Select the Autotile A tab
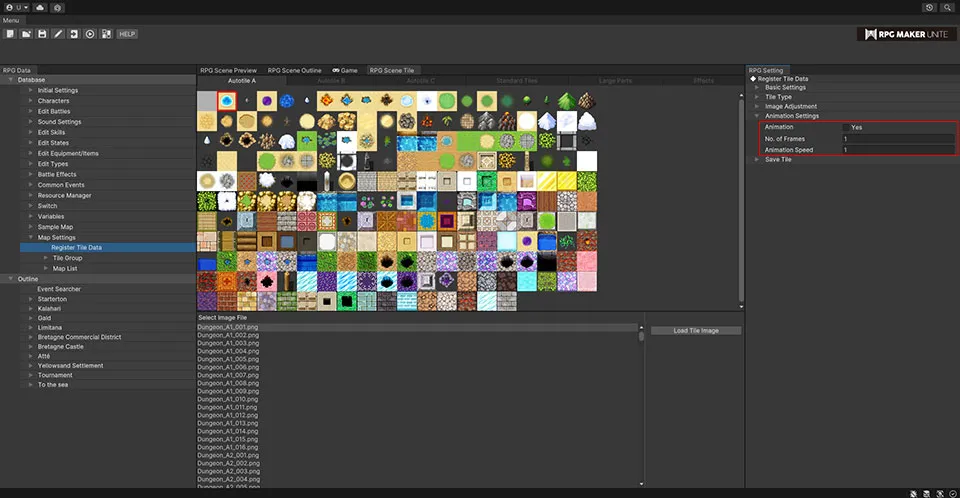 point(242,81)
